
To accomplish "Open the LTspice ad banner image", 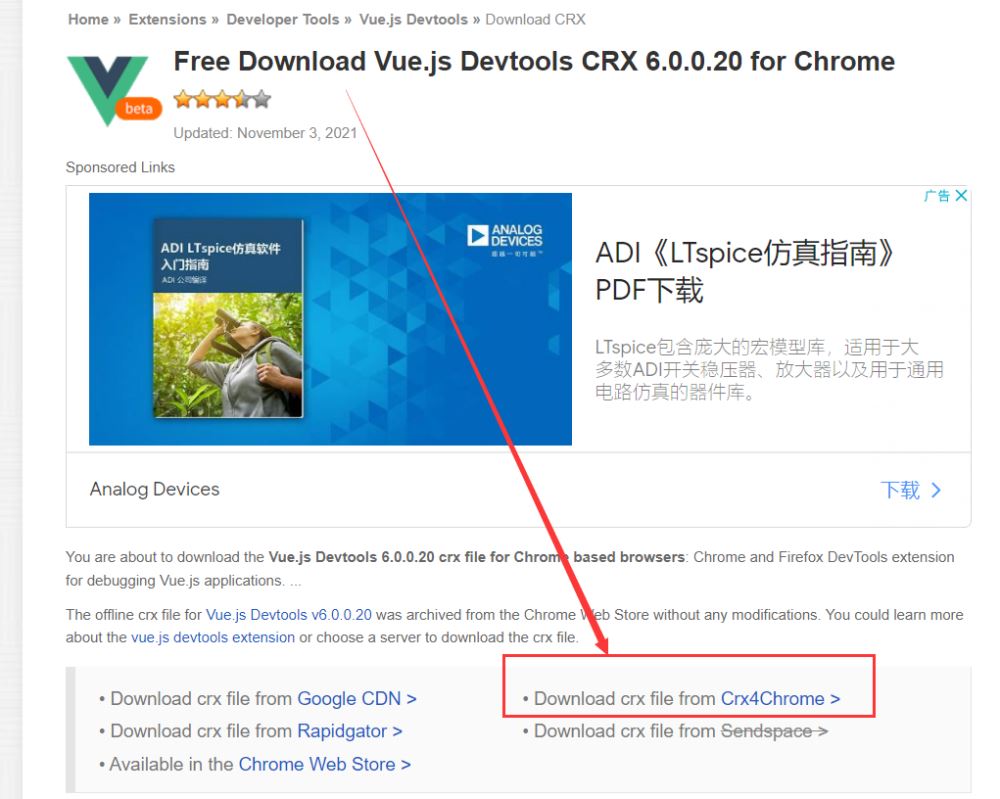I will click(330, 319).
